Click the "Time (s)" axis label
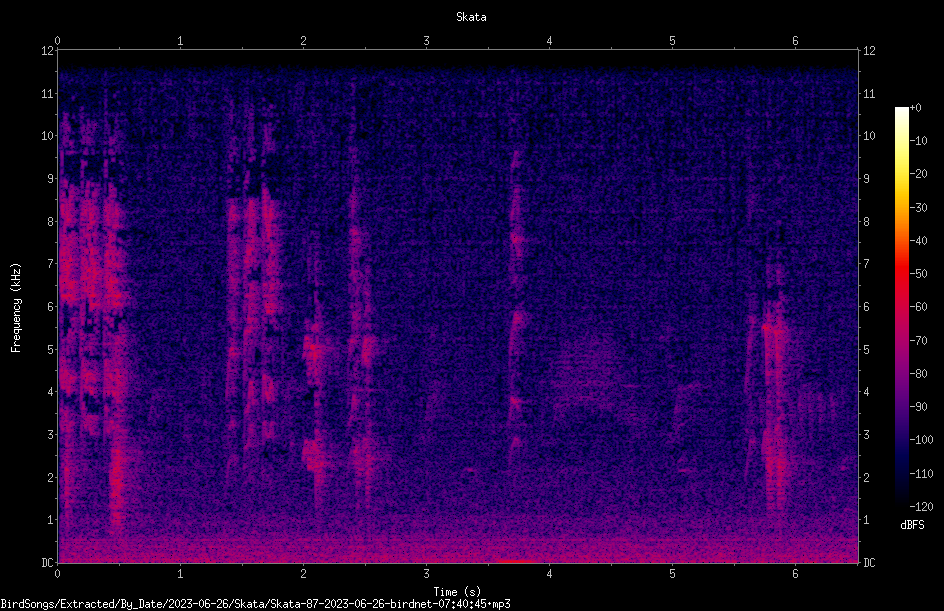Screen dimensions: 944x611 pos(457,592)
